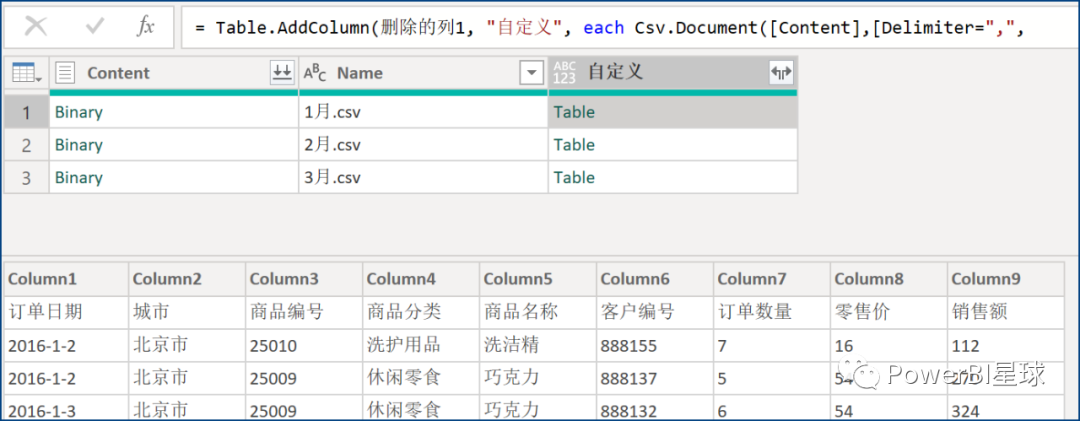
Task: Click the Column1 preview header
Action: [x=66, y=279]
